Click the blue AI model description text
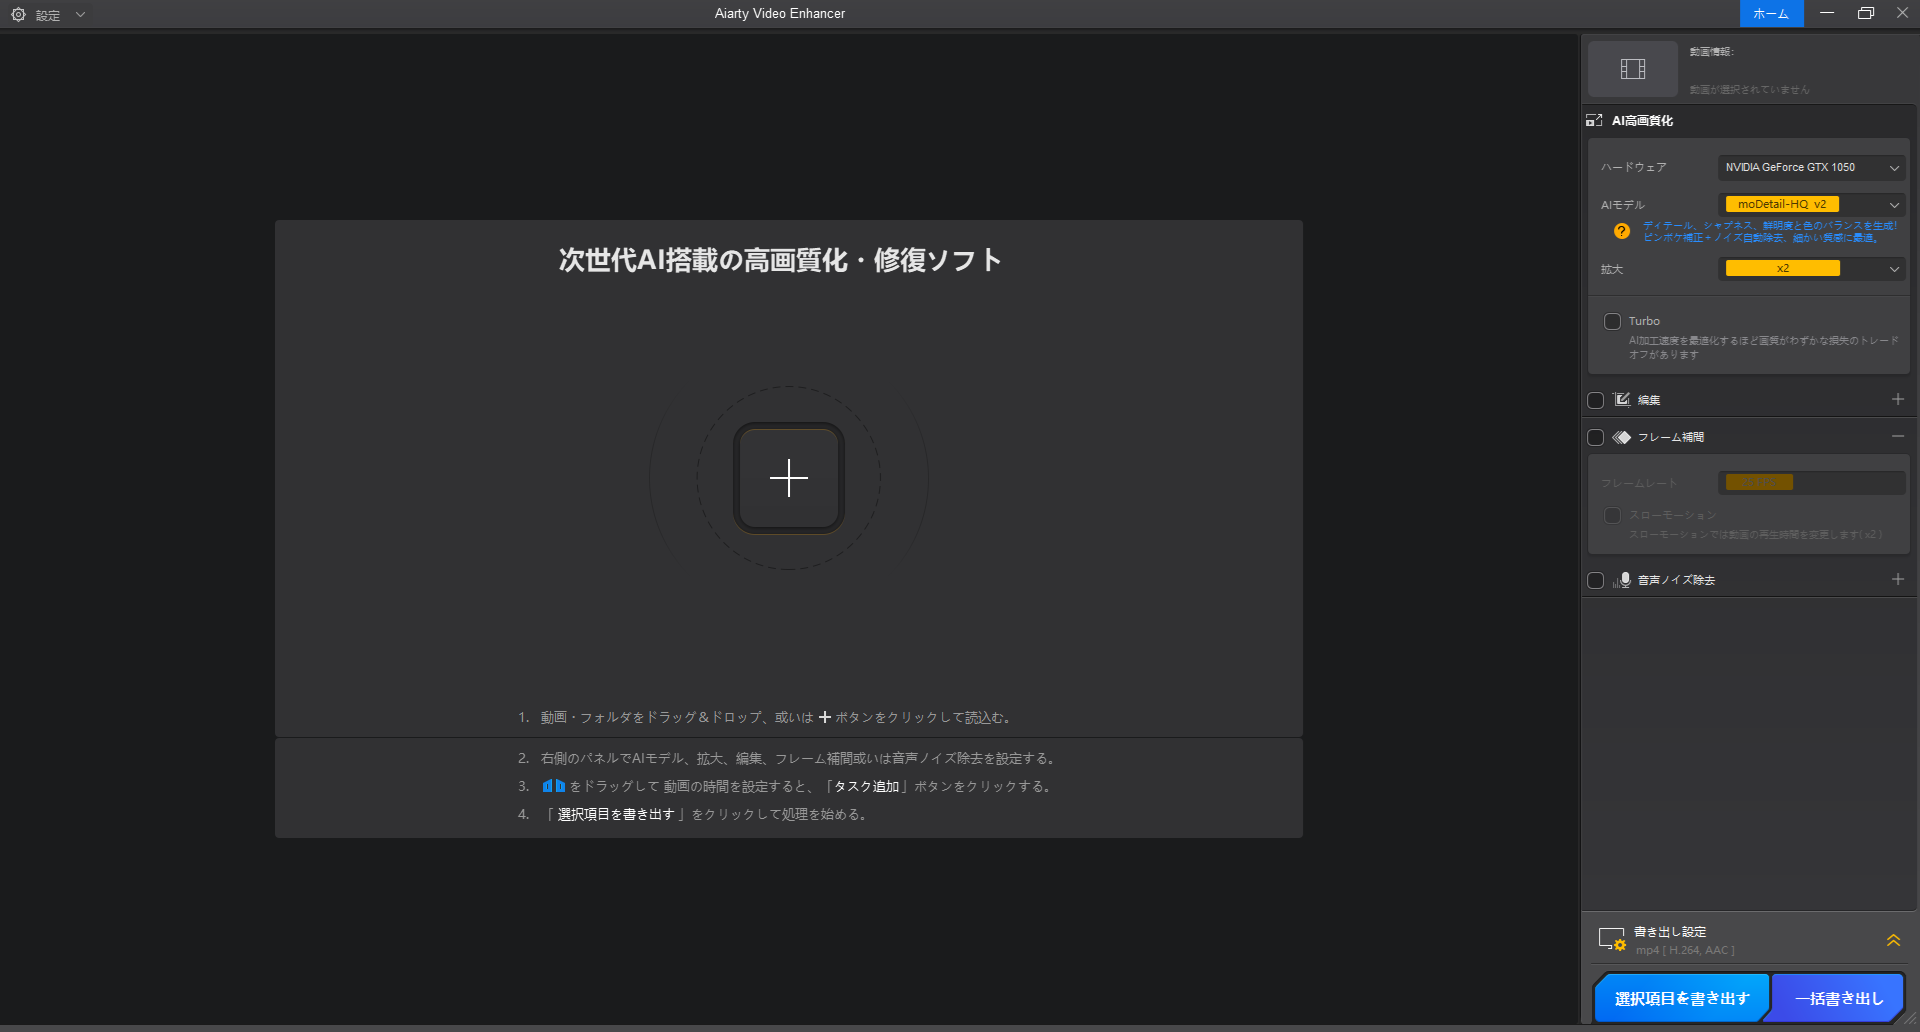This screenshot has width=1920, height=1032. click(1769, 231)
